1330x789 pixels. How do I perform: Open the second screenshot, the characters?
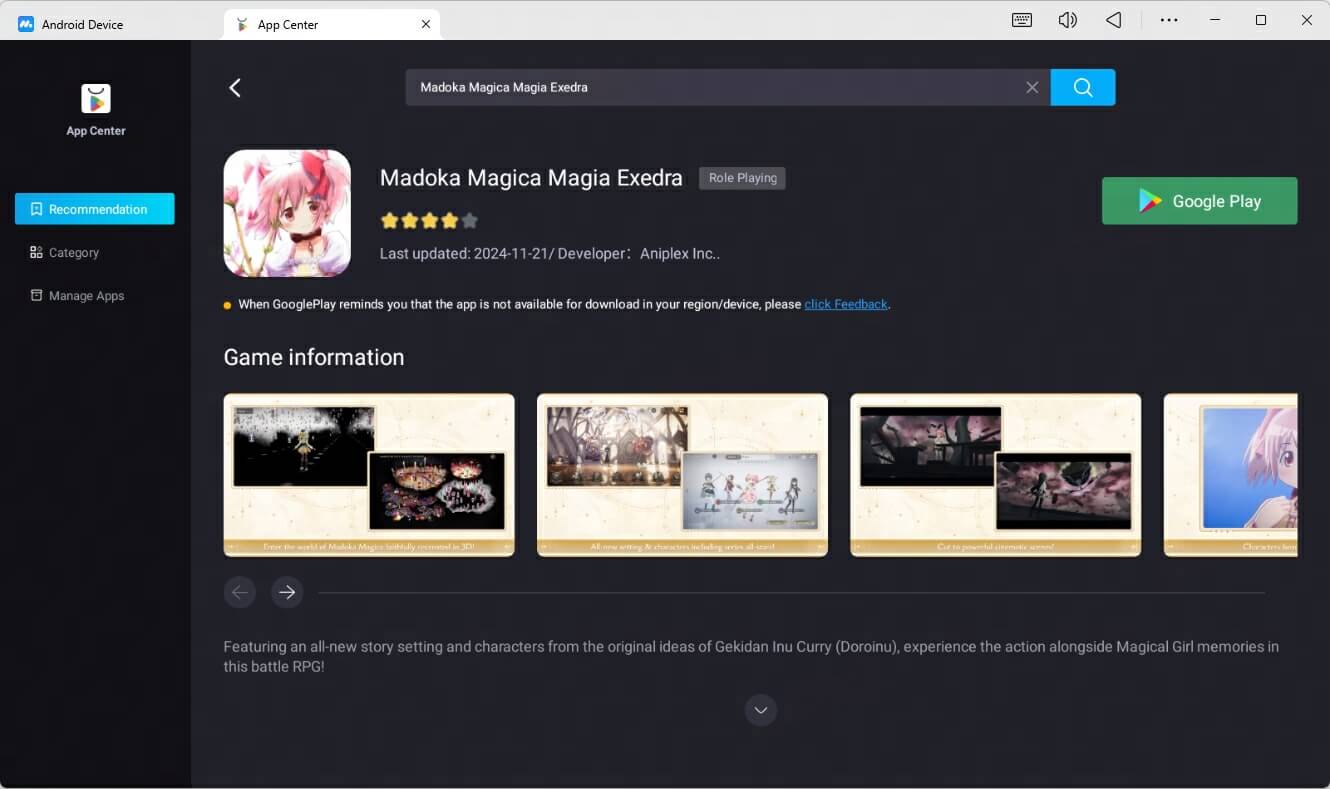click(x=682, y=475)
